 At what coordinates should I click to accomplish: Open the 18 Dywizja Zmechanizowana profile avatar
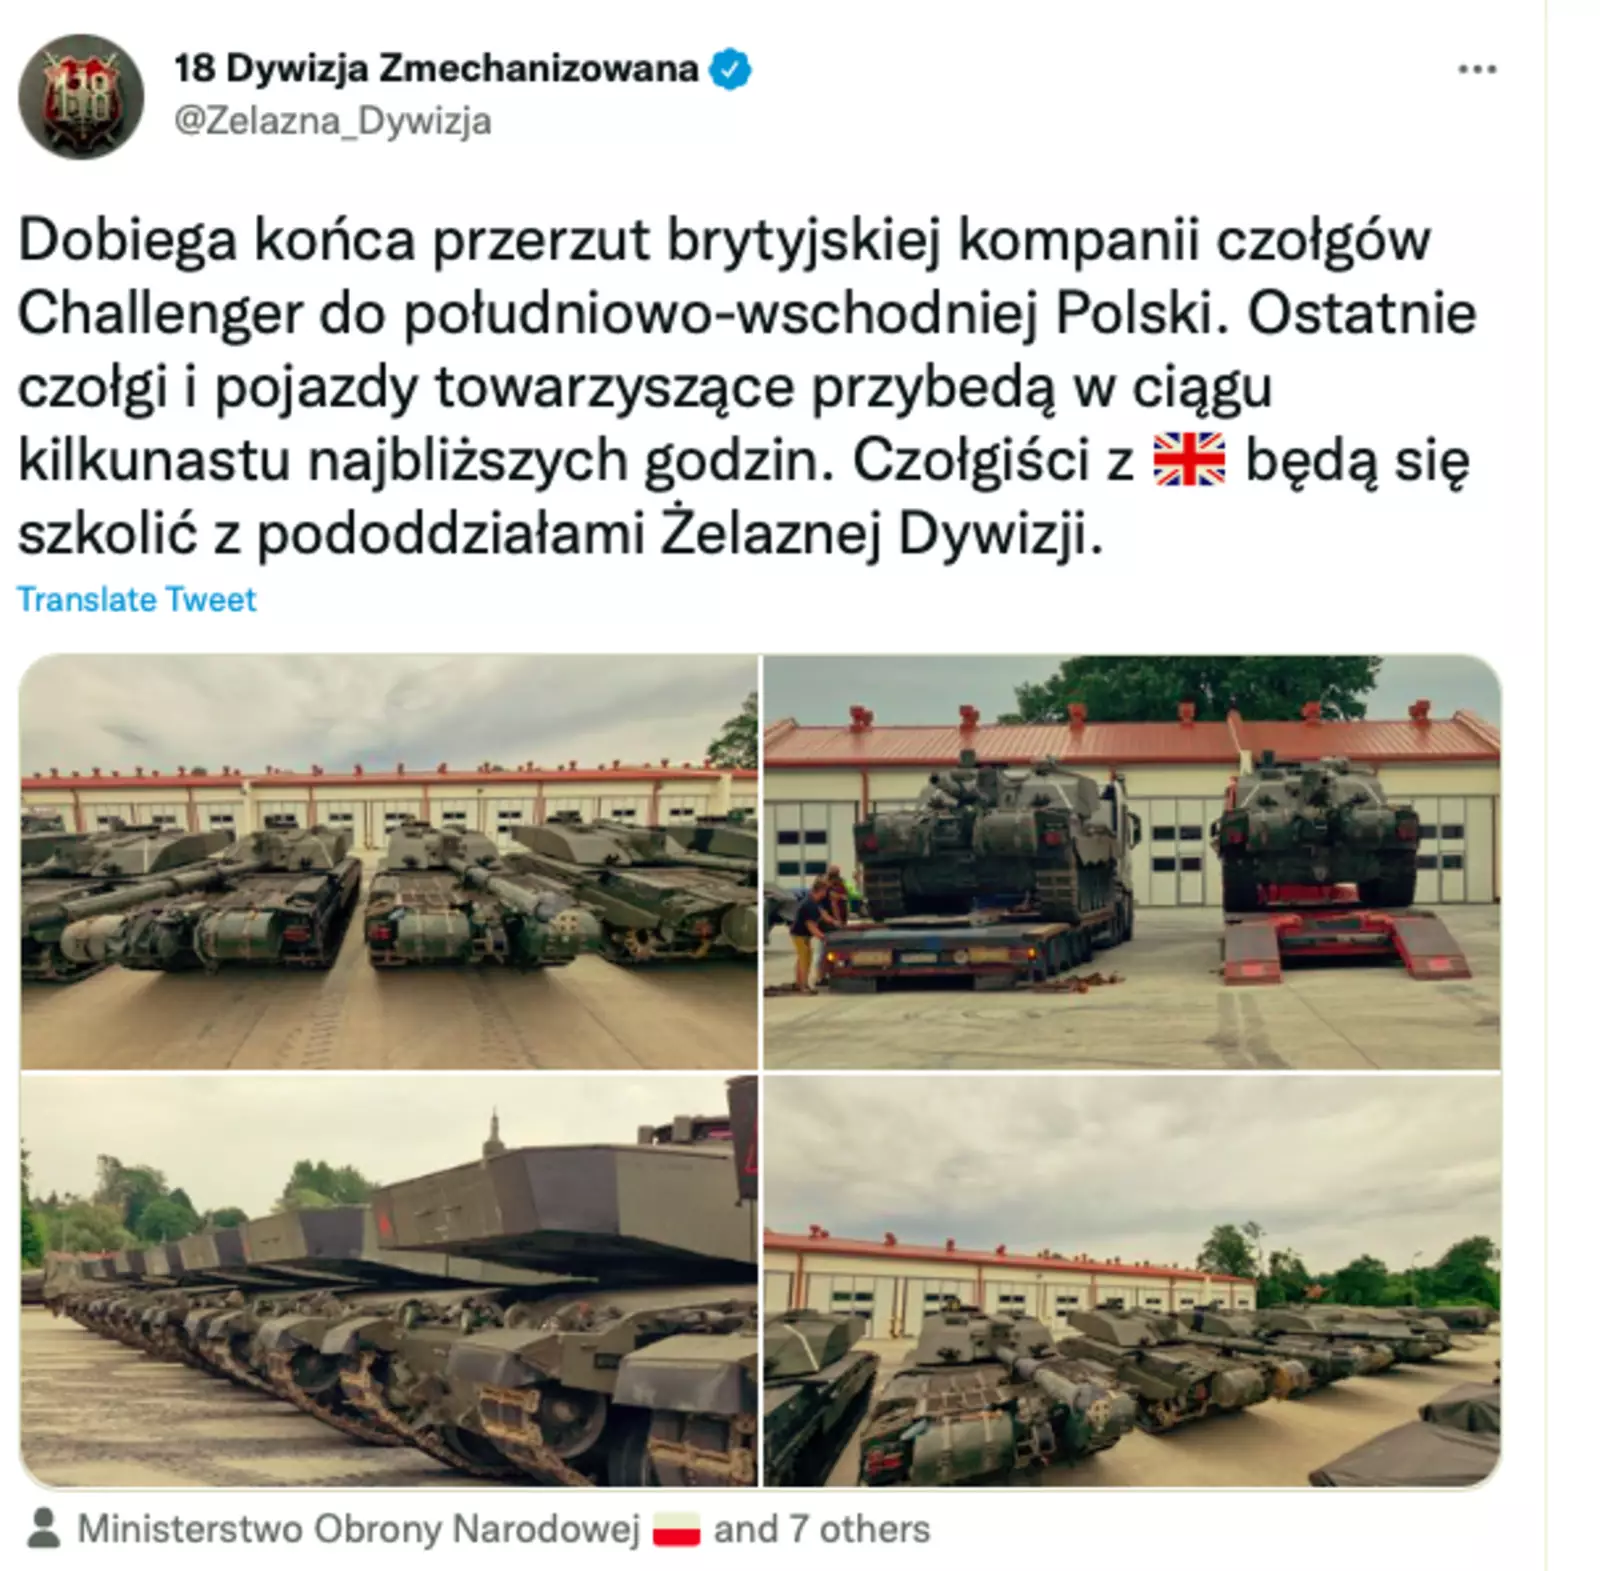81,97
